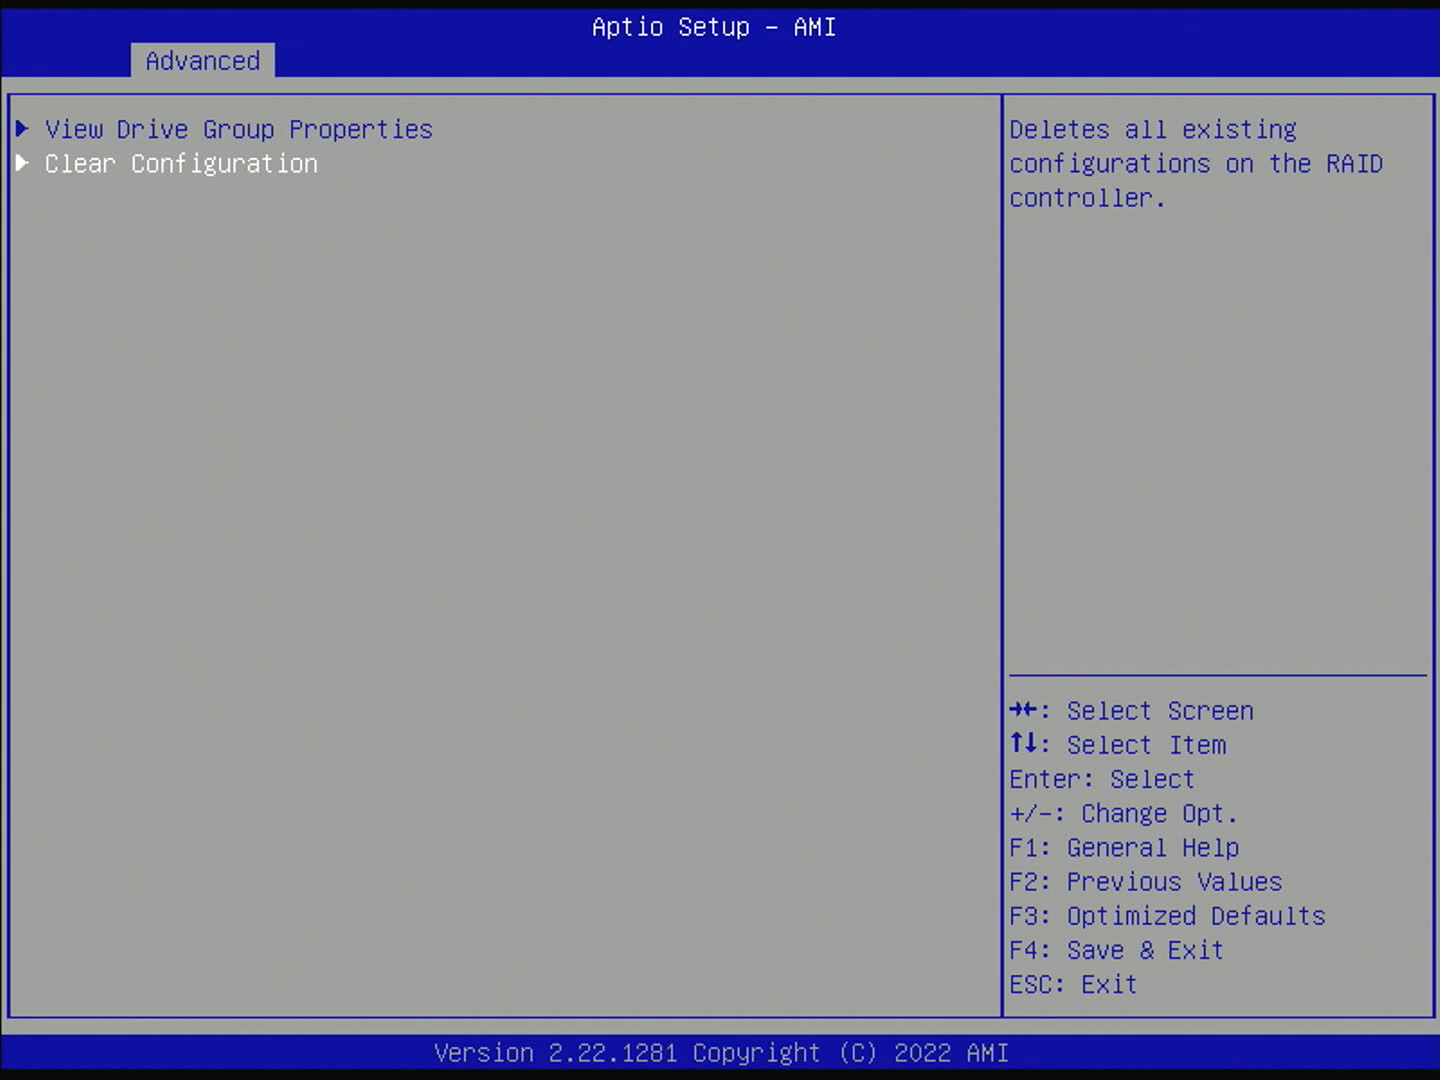1440x1080 pixels.
Task: Click the 'F2: Previous Values' hint
Action: [1146, 882]
